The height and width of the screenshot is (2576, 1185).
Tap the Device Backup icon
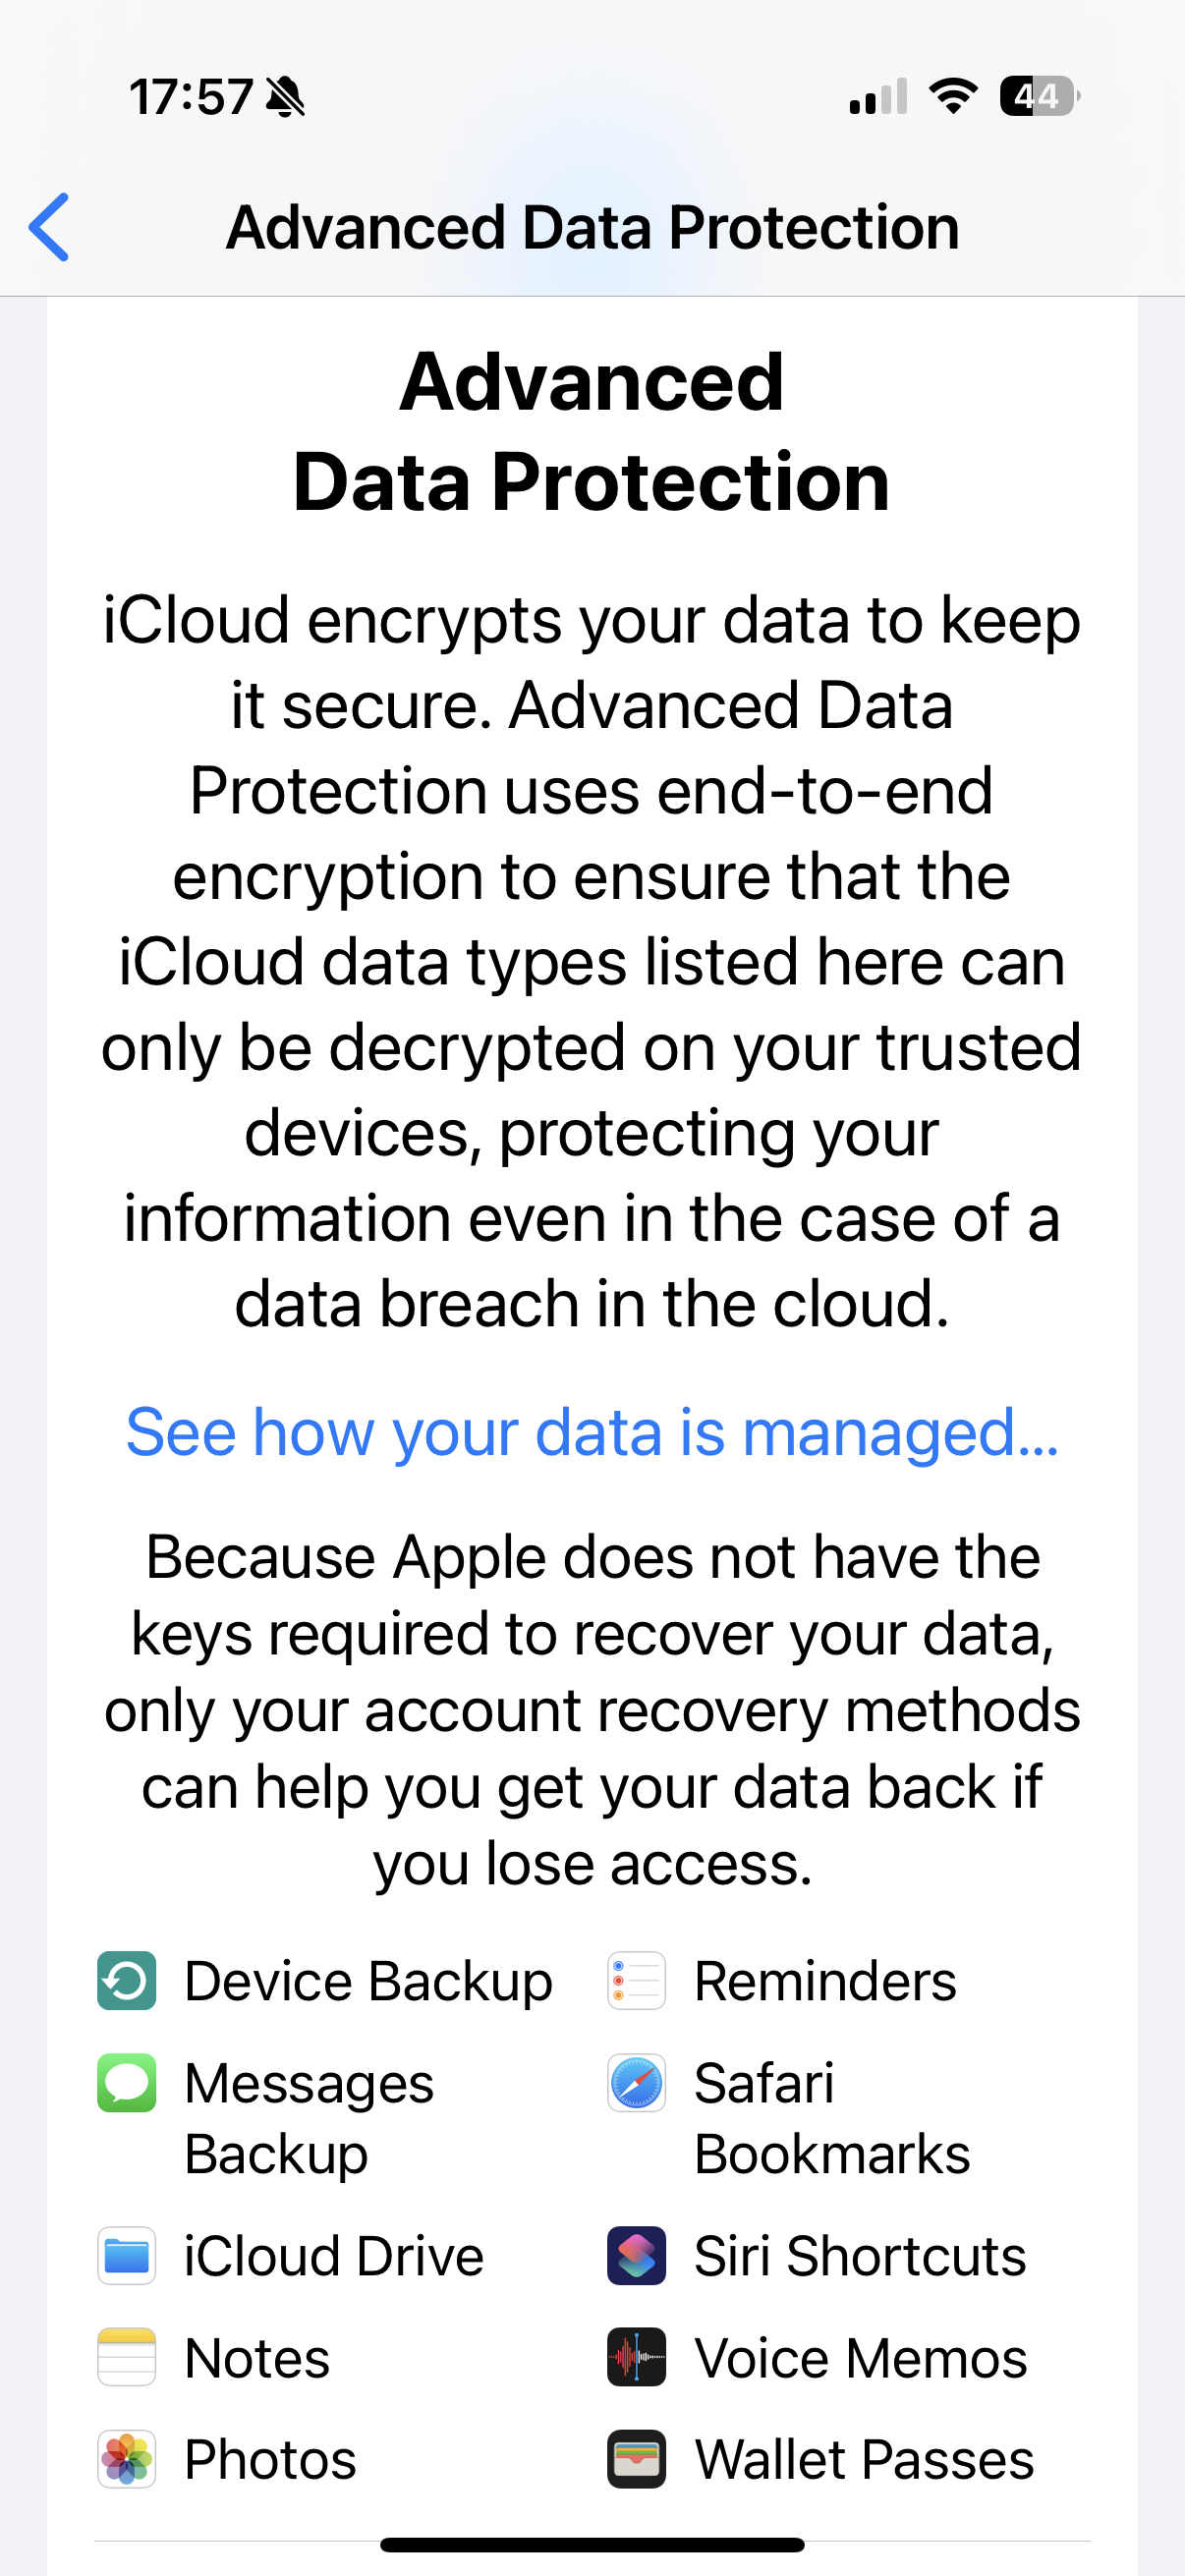127,1980
